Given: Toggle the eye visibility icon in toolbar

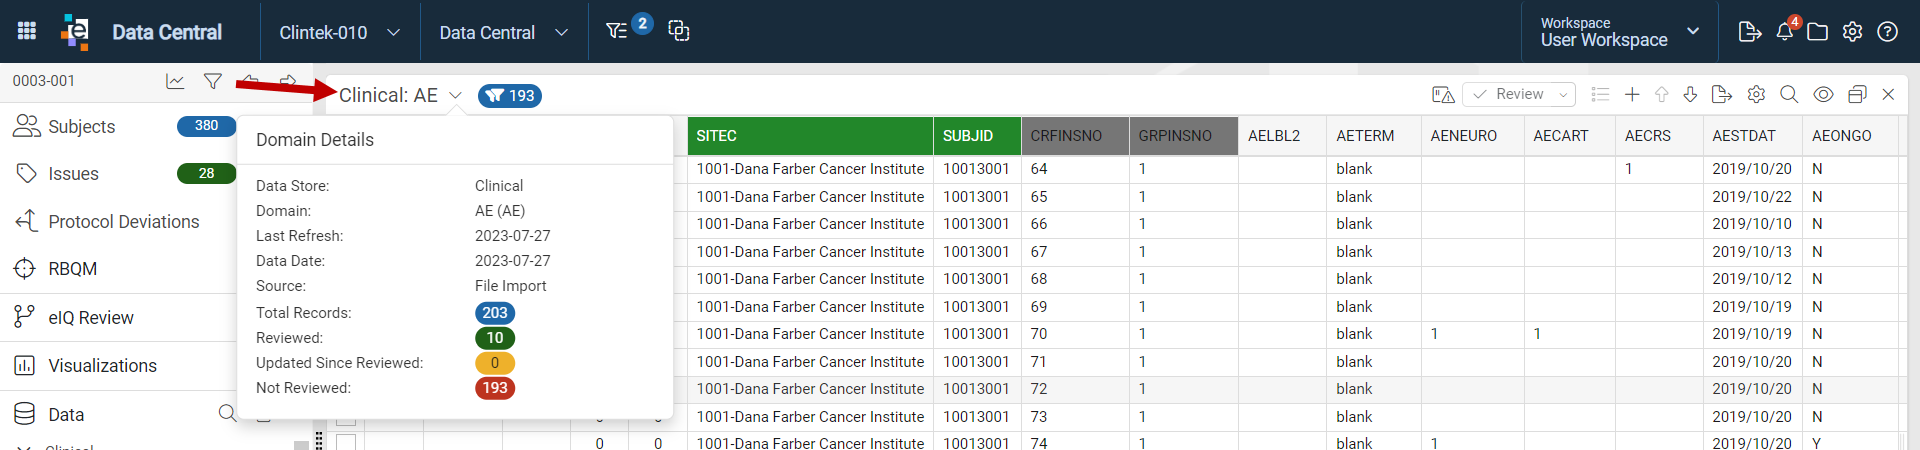Looking at the screenshot, I should [x=1823, y=94].
